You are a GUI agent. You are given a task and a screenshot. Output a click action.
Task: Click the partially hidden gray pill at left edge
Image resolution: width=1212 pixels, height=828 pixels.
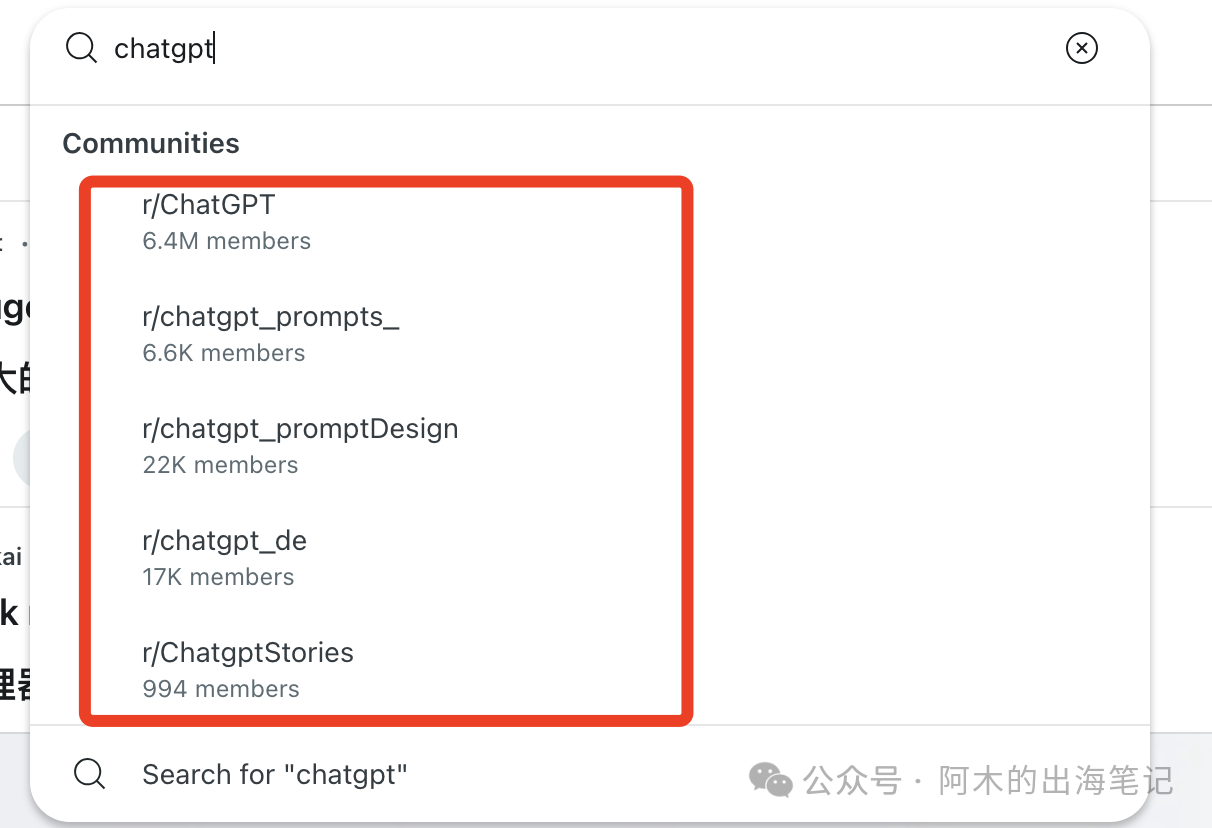click(22, 457)
